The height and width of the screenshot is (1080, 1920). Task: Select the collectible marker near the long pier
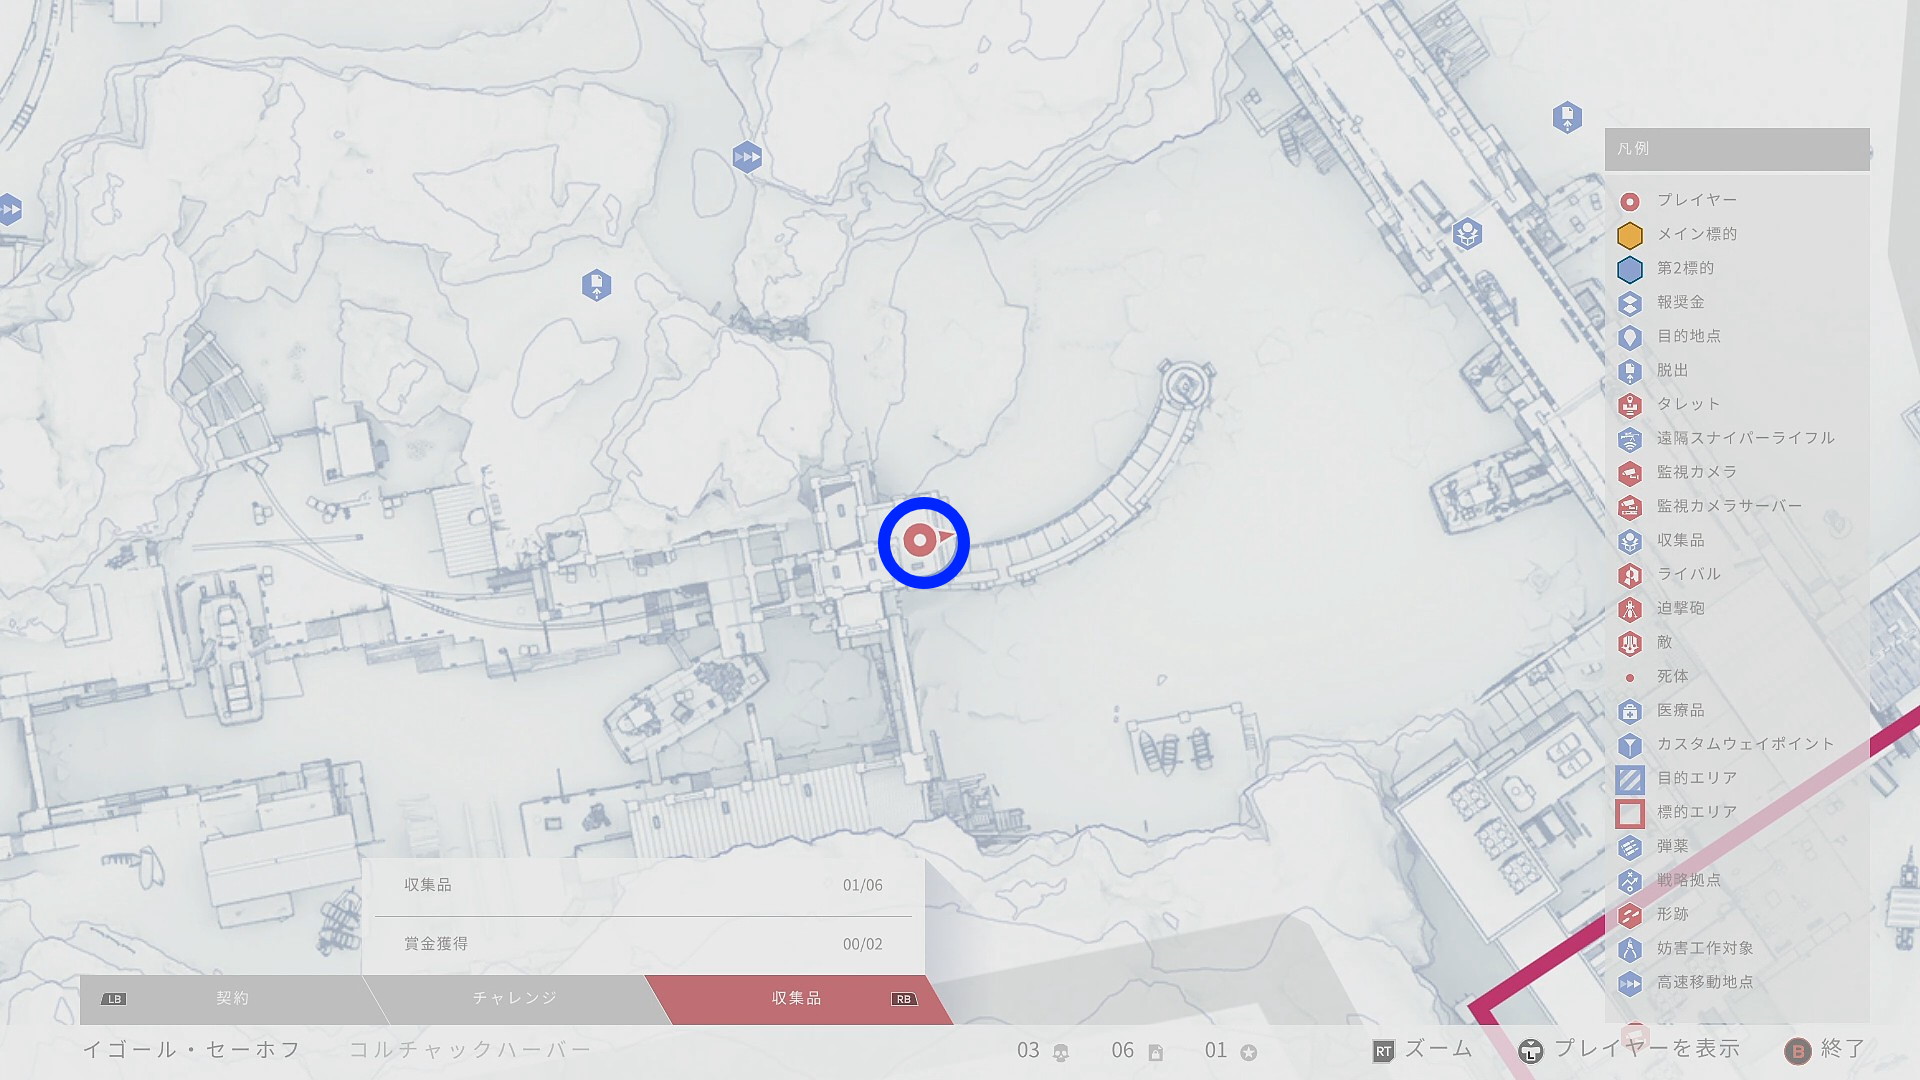1467,234
